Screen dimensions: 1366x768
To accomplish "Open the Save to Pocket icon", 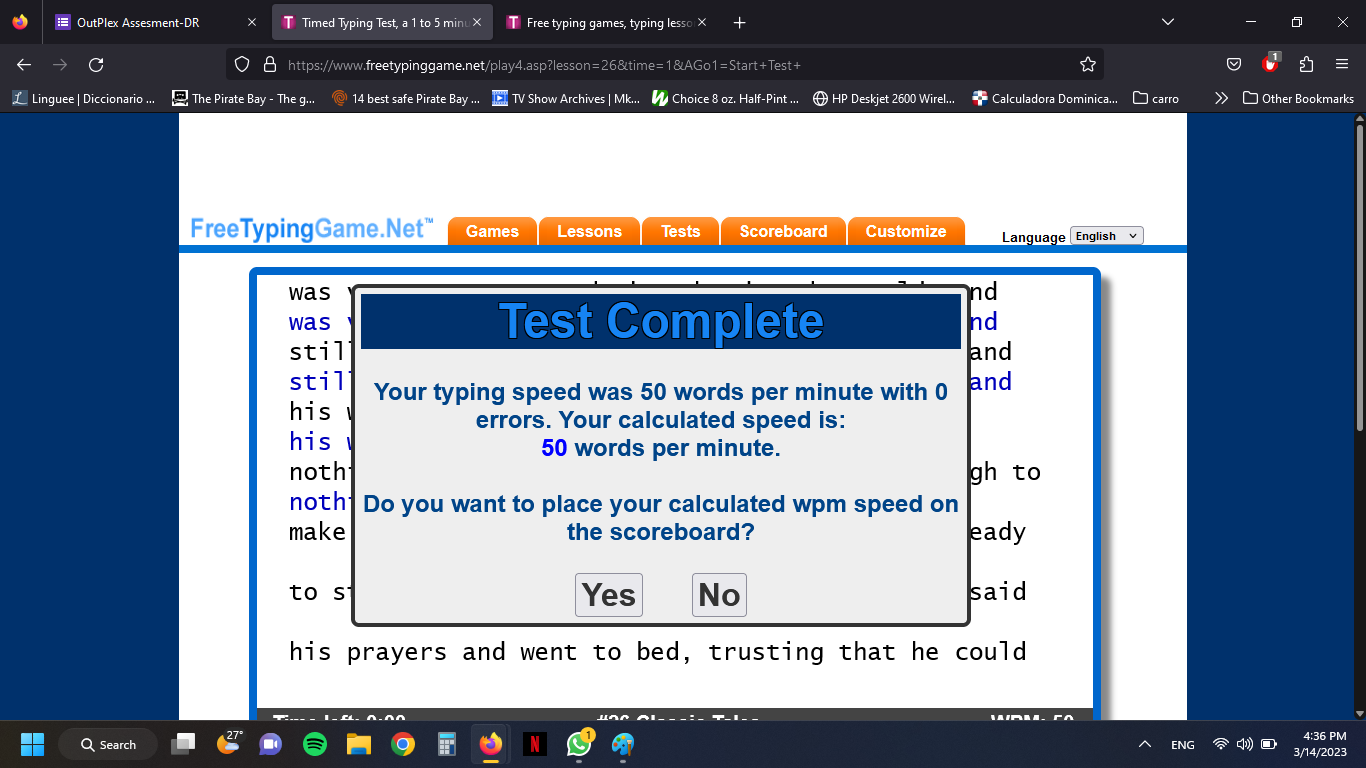I will [1234, 65].
